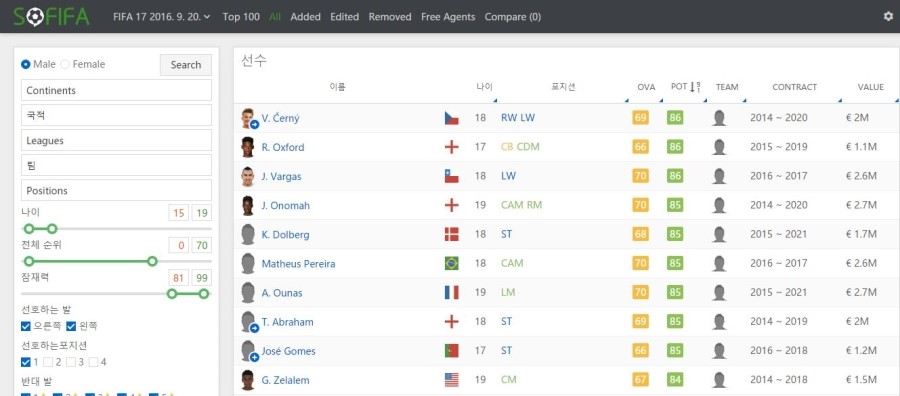Open the Top 100 tab
Viewport: 900px width, 396px height.
[x=241, y=17]
